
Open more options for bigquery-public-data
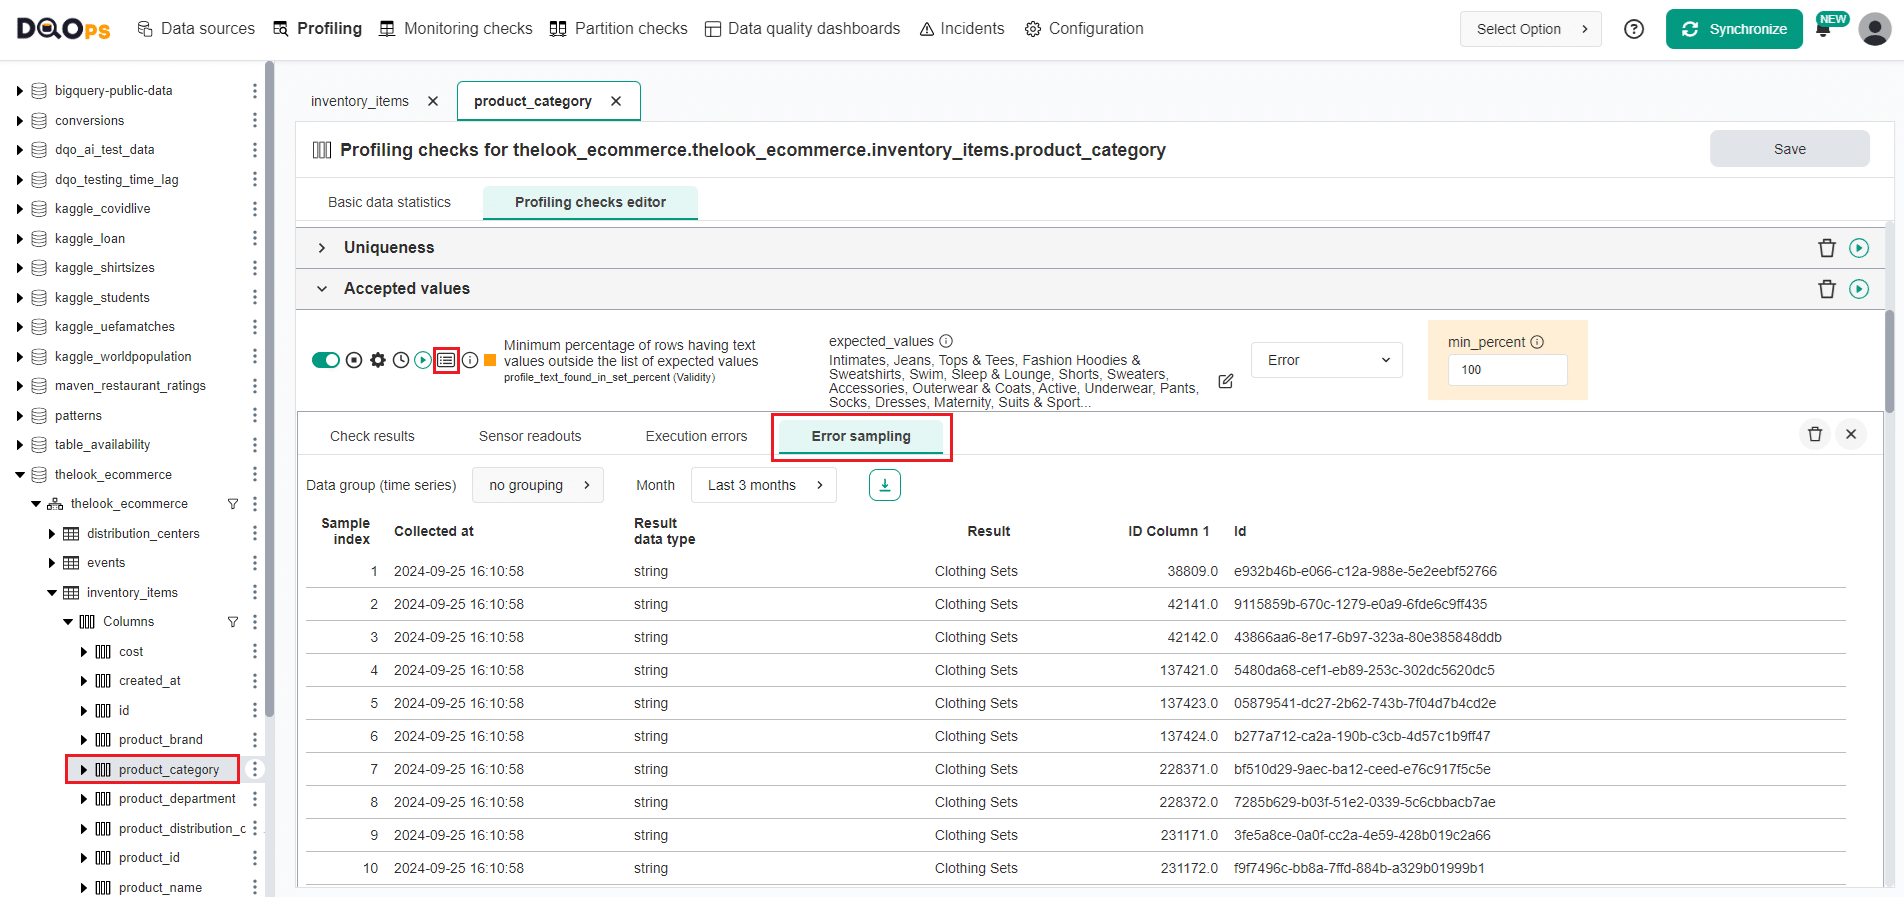pyautogui.click(x=255, y=91)
